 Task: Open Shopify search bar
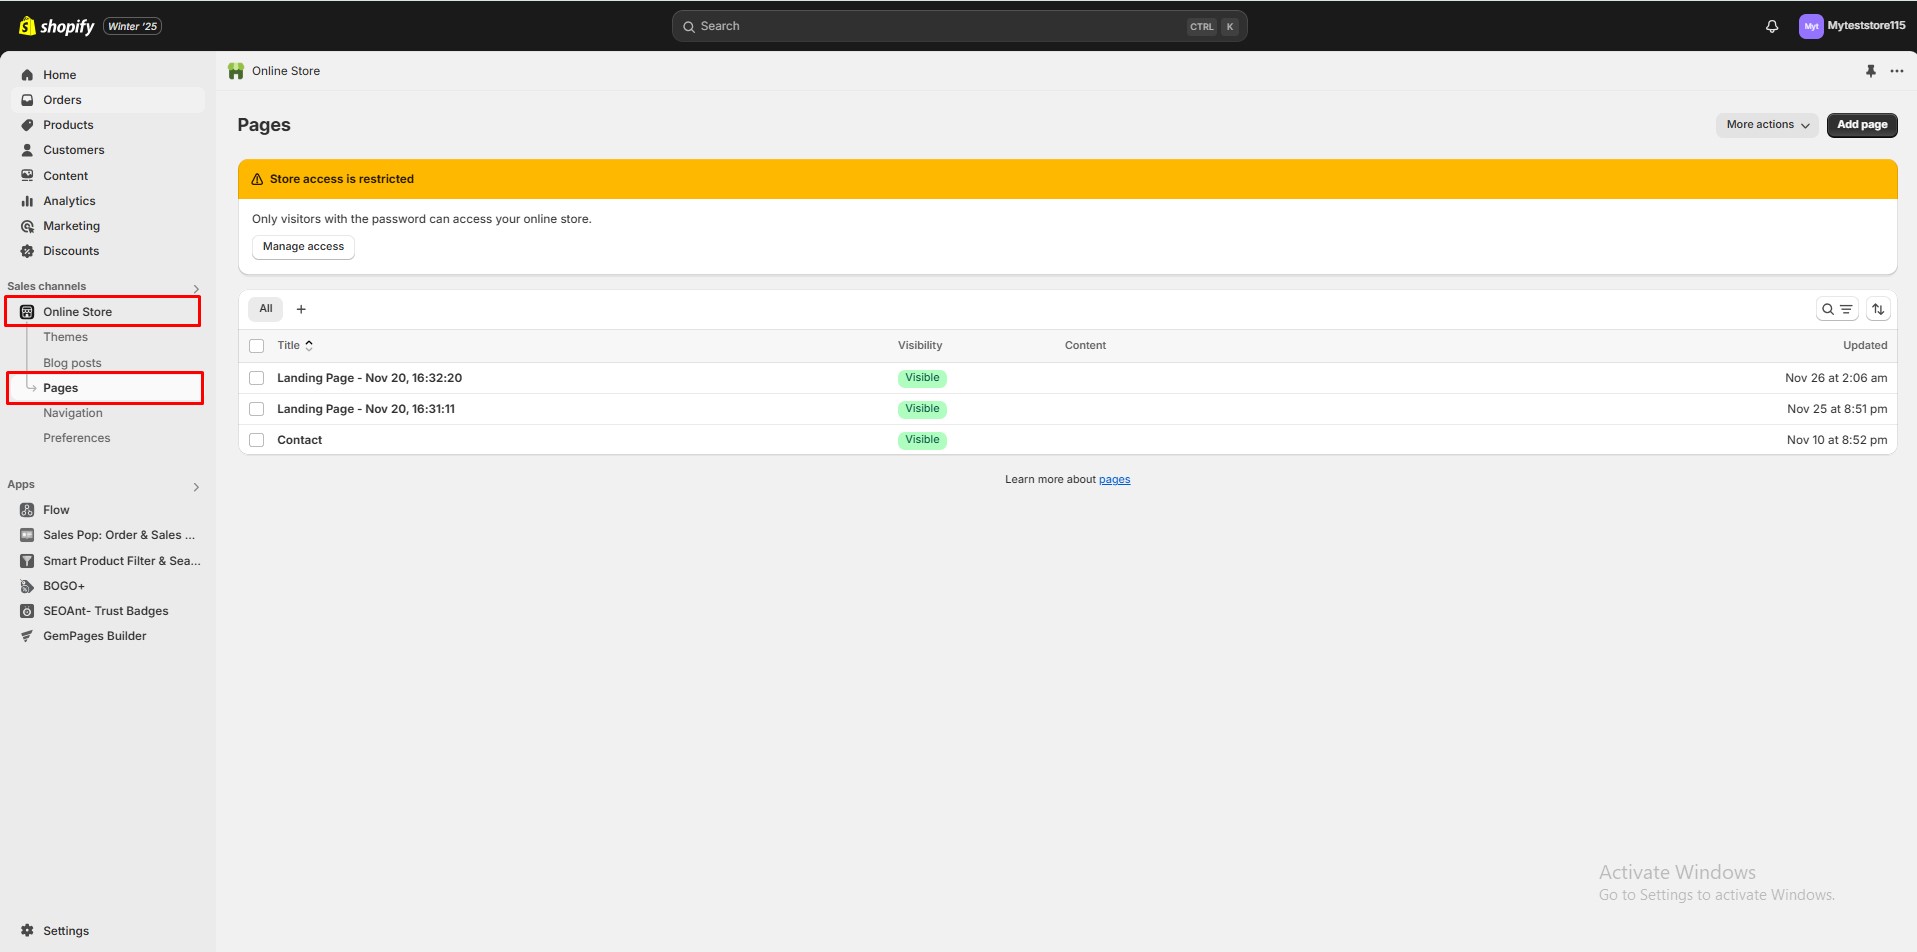pos(957,26)
